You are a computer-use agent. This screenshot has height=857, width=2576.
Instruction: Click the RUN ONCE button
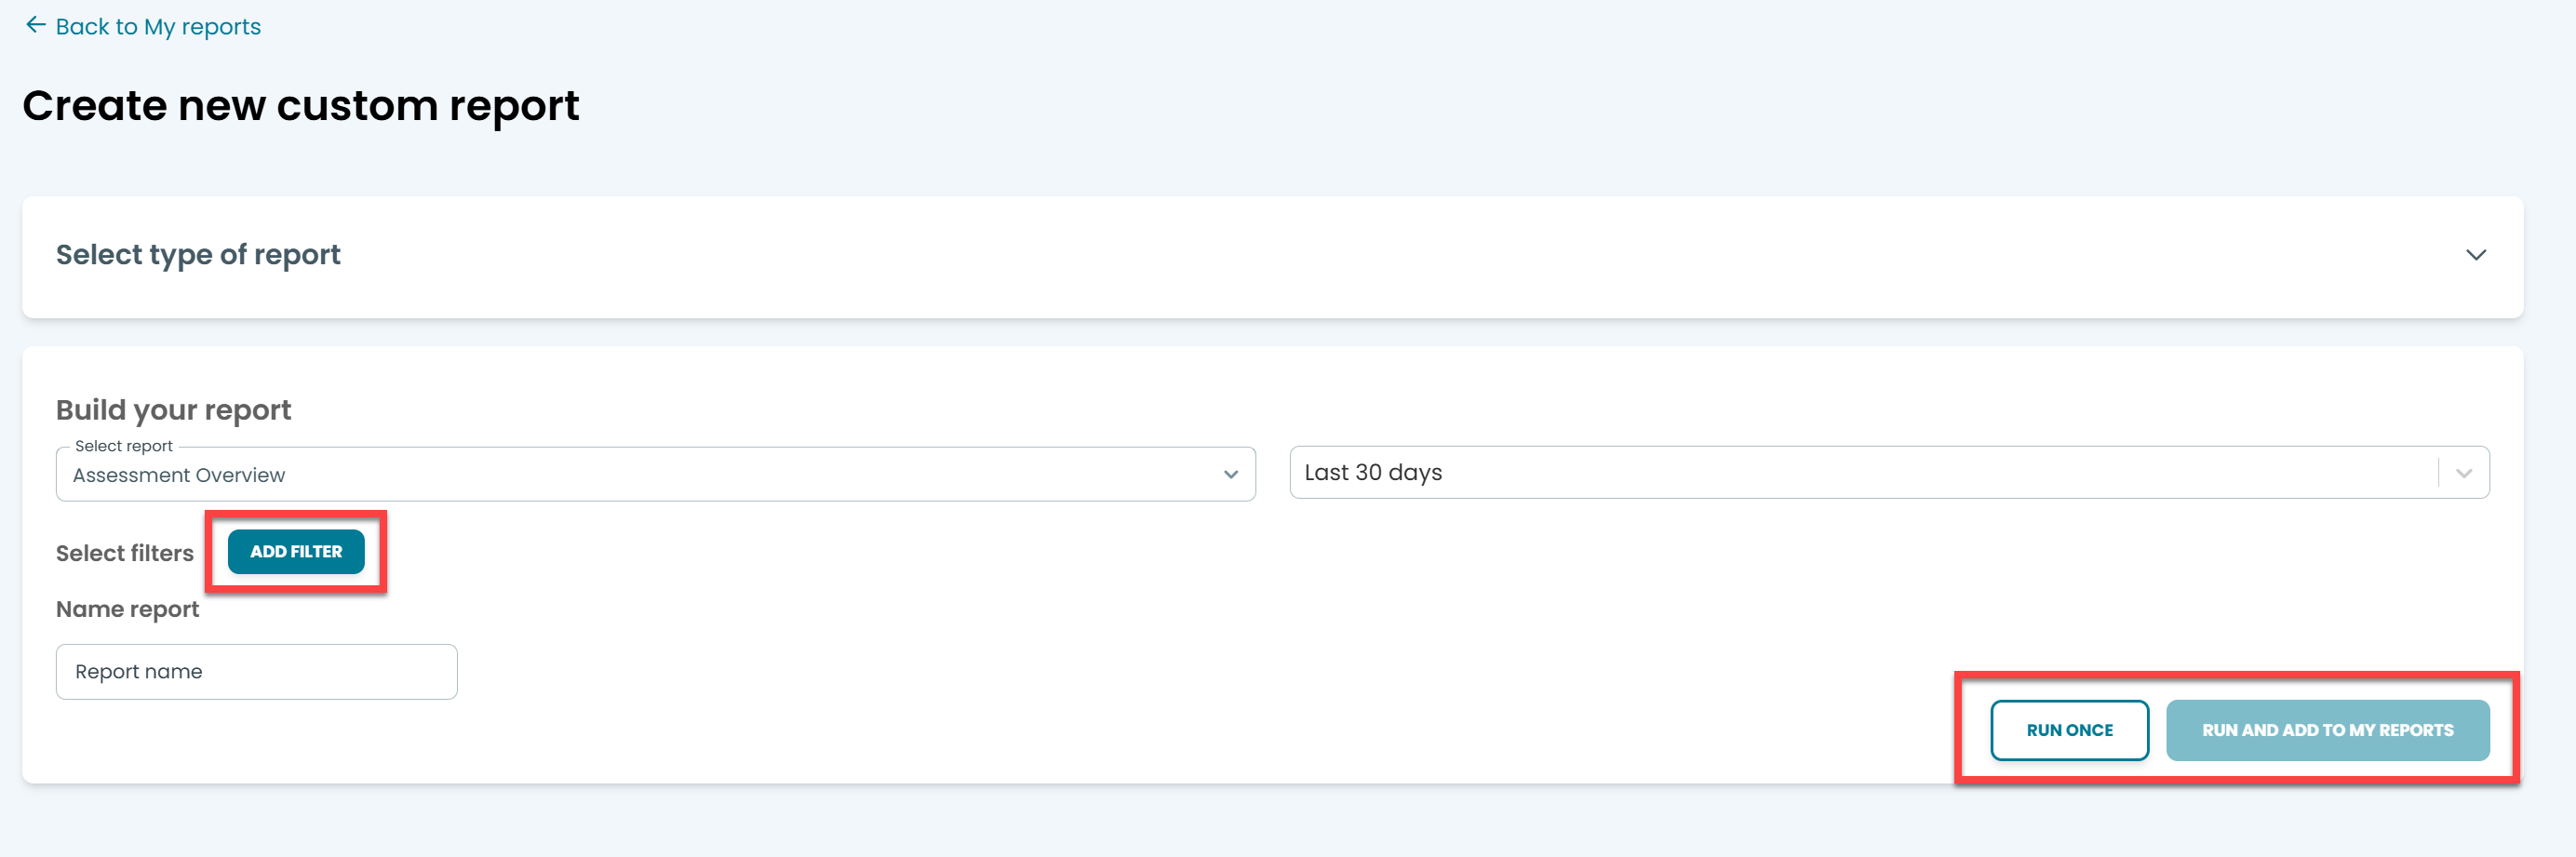pos(2069,730)
